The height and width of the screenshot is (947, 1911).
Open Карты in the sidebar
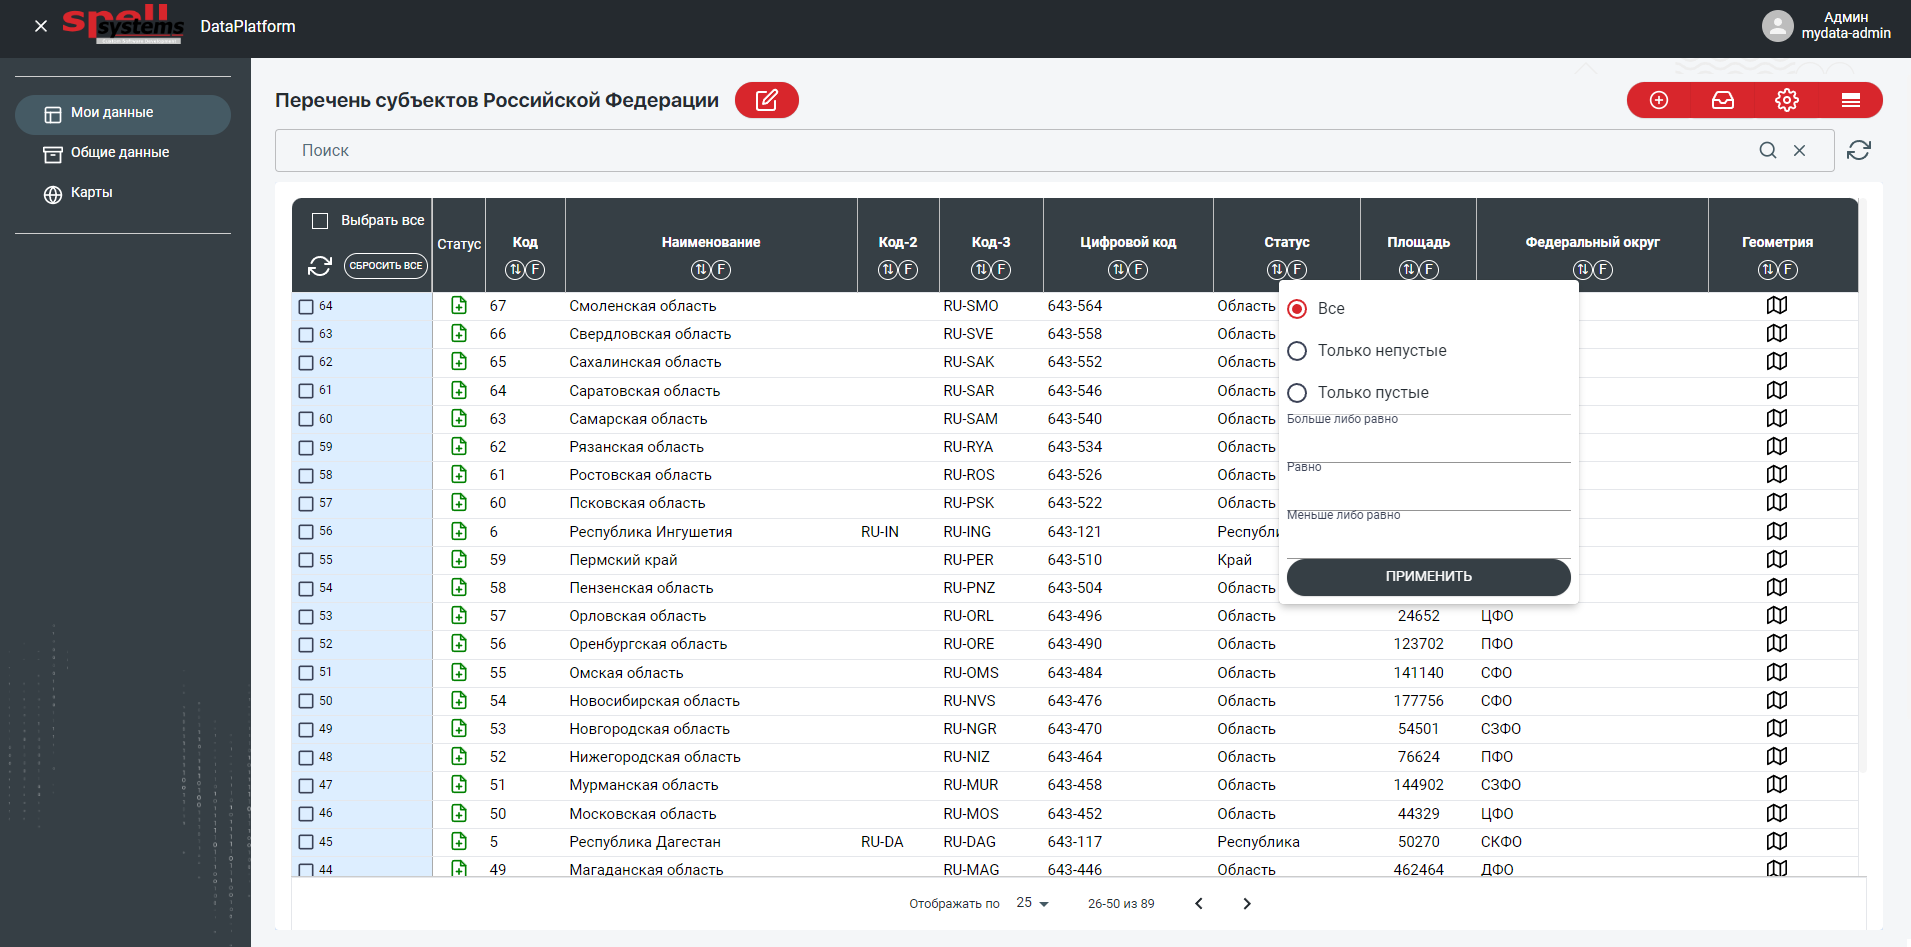(123, 193)
